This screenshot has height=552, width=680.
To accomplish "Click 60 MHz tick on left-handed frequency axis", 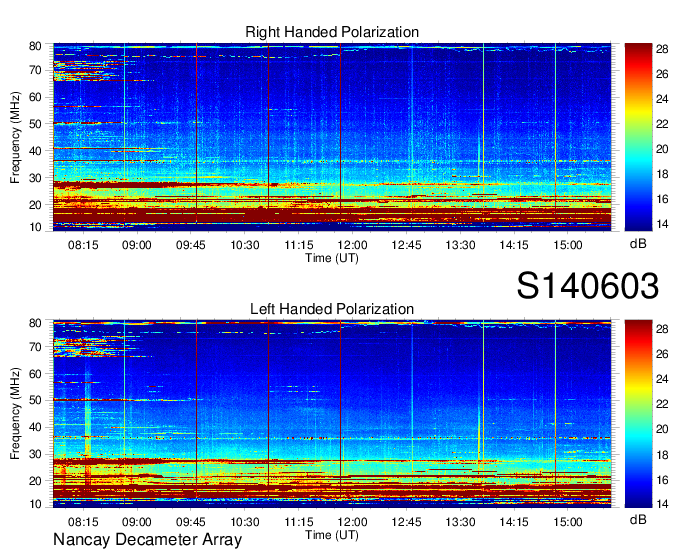I will pyautogui.click(x=35, y=373).
